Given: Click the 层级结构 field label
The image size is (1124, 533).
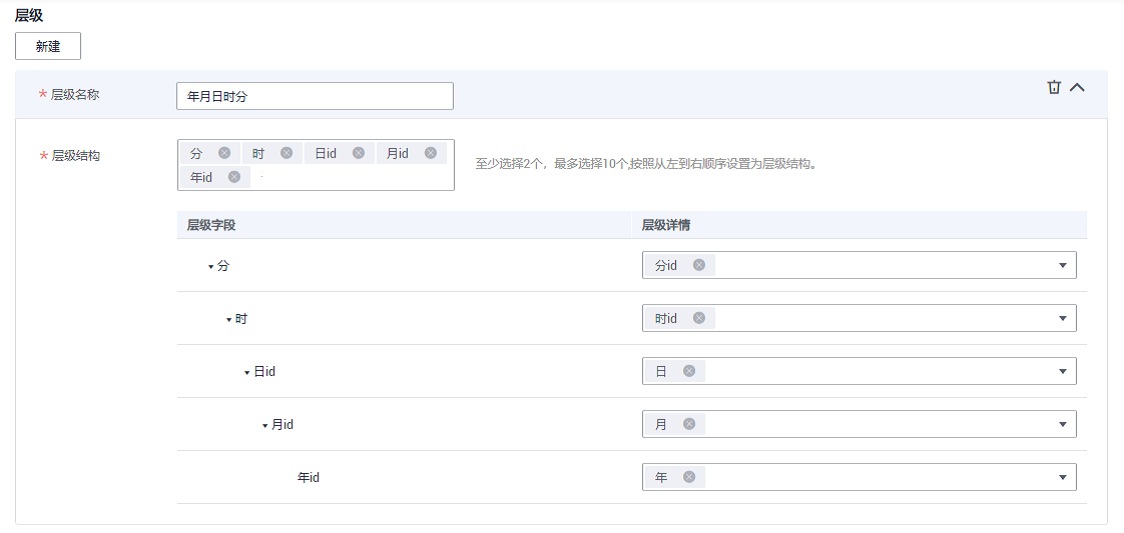Looking at the screenshot, I should 75,155.
